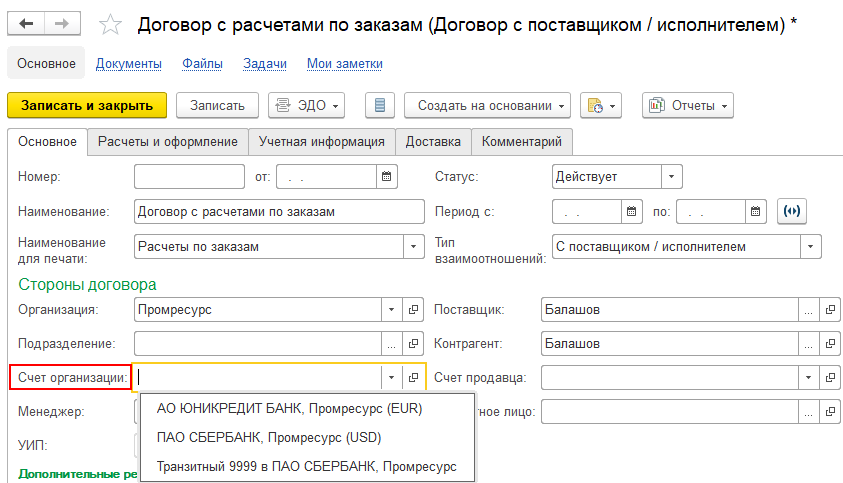Choose ПАО СБЕРБАНК, Промресурс (USD) account
This screenshot has width=843, height=483.
point(269,437)
